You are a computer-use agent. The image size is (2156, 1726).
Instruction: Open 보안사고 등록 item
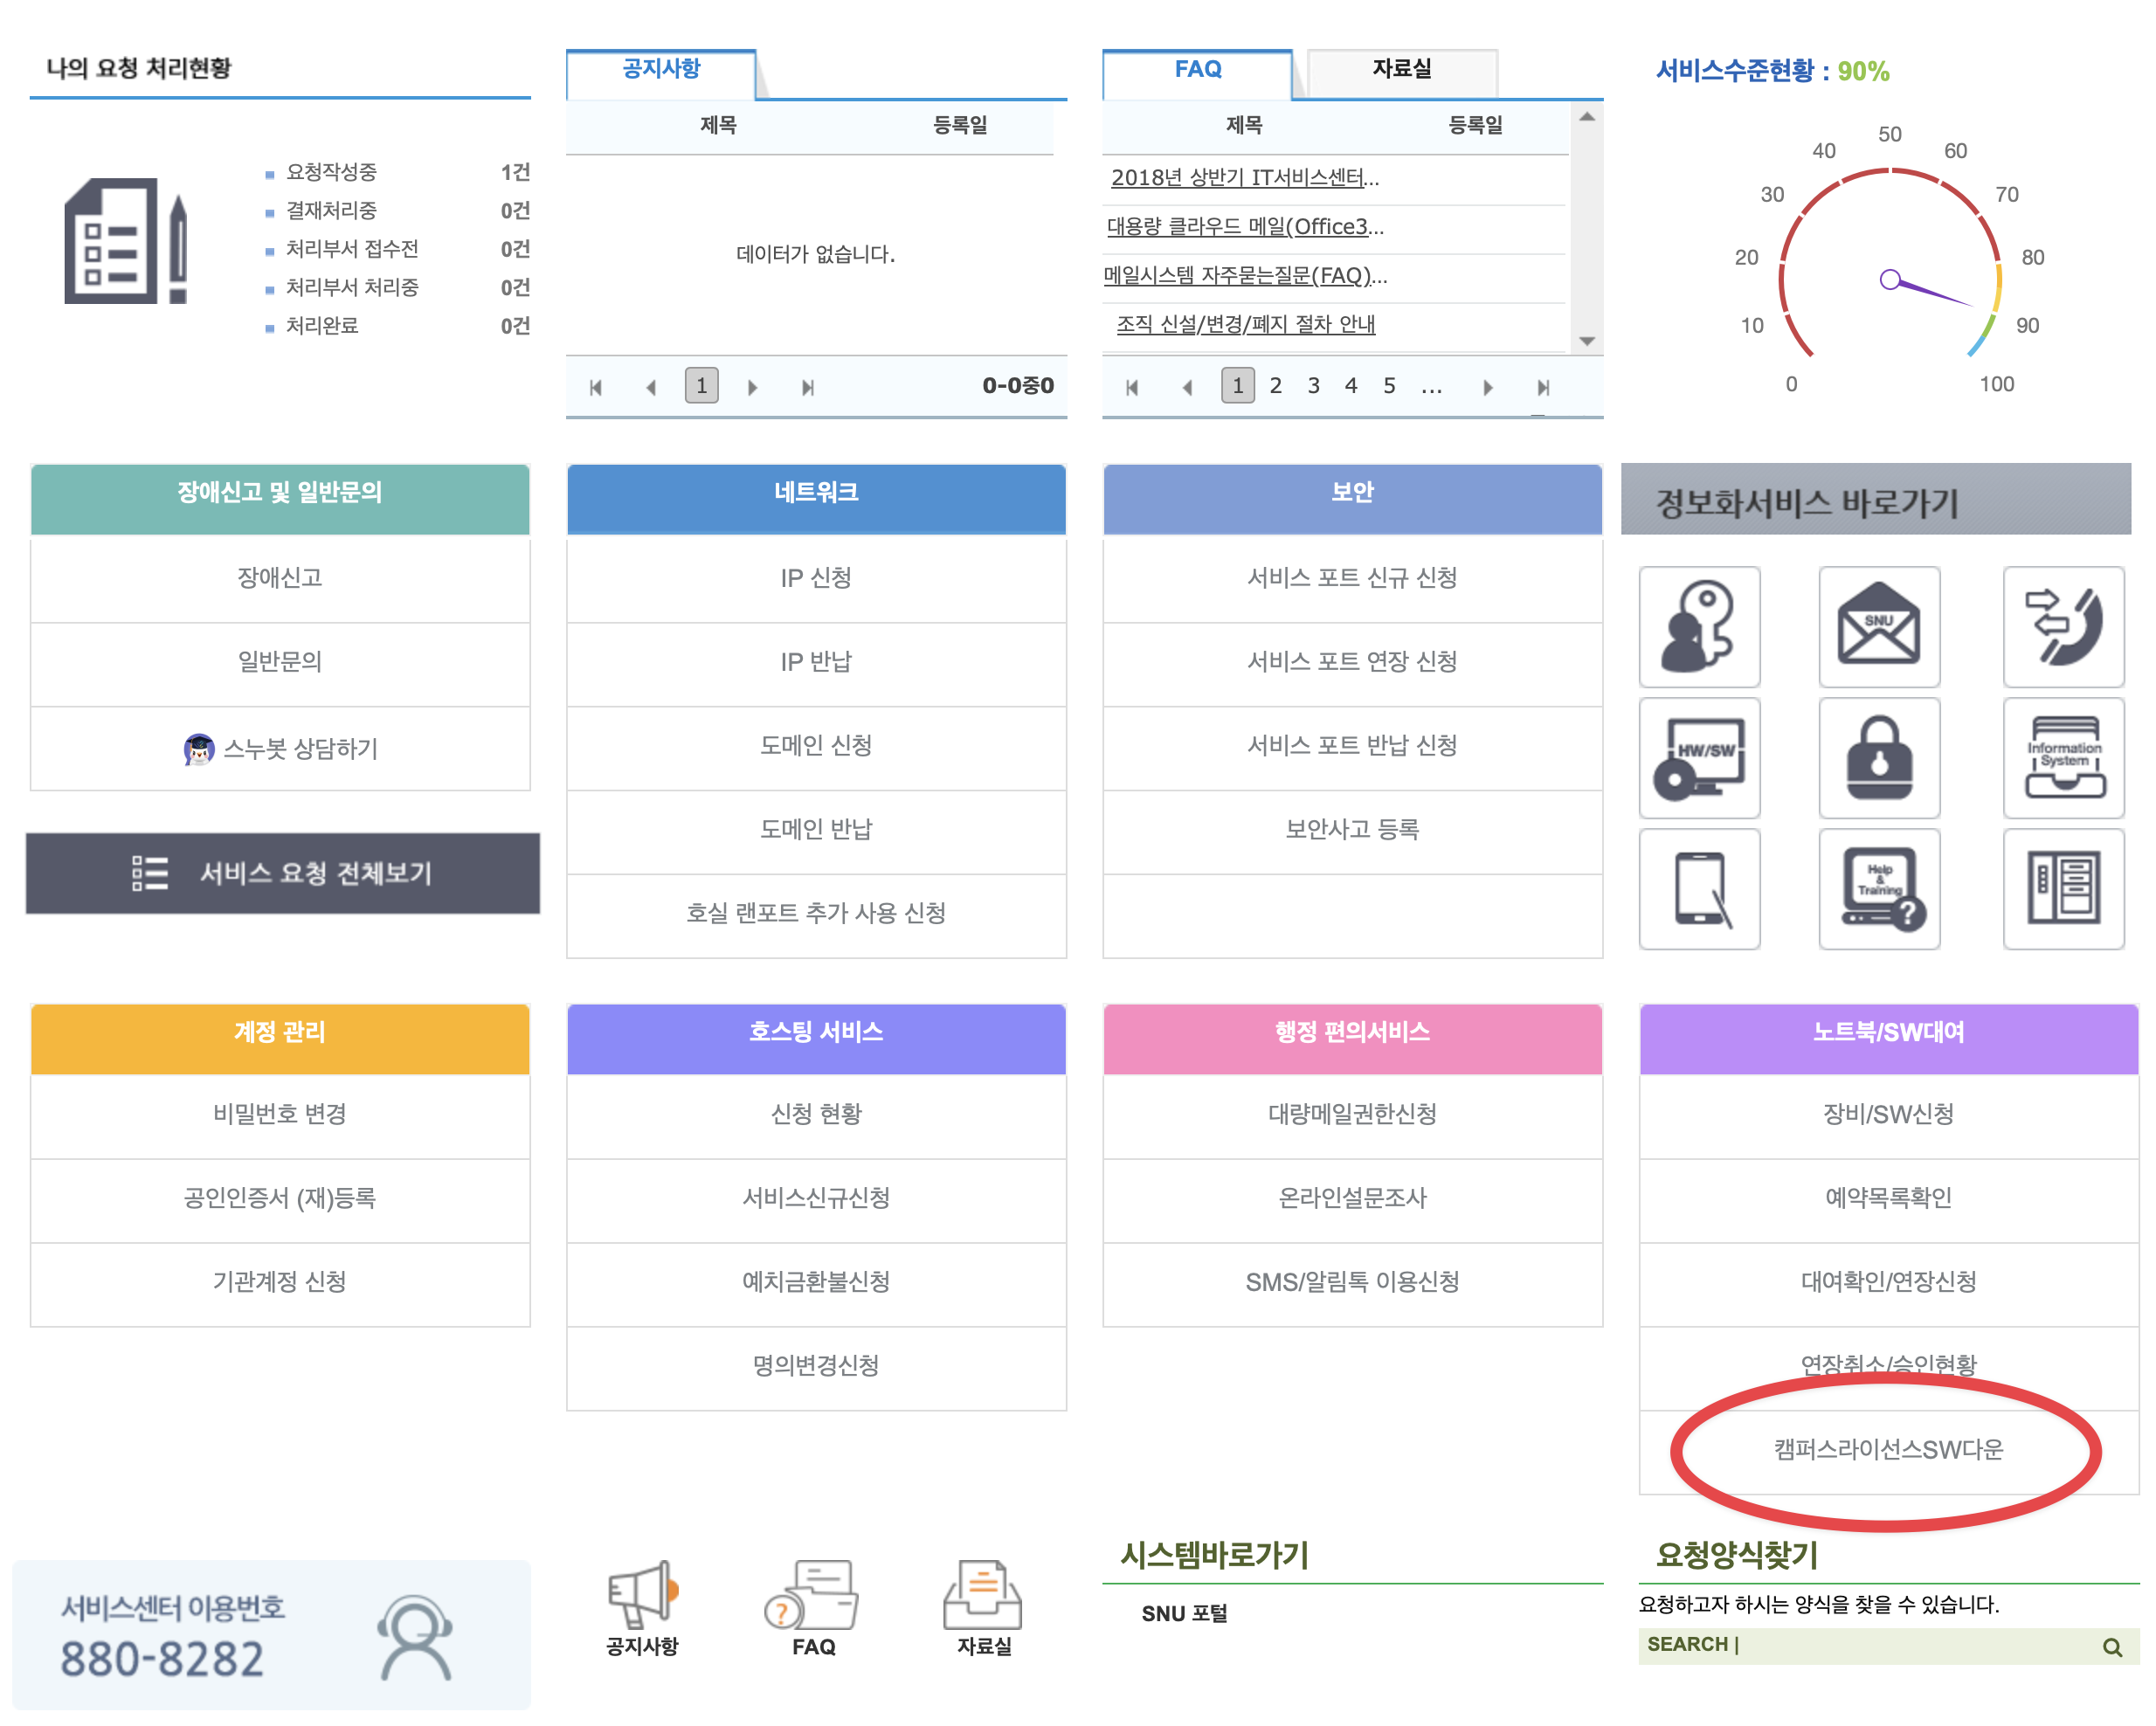(x=1352, y=829)
